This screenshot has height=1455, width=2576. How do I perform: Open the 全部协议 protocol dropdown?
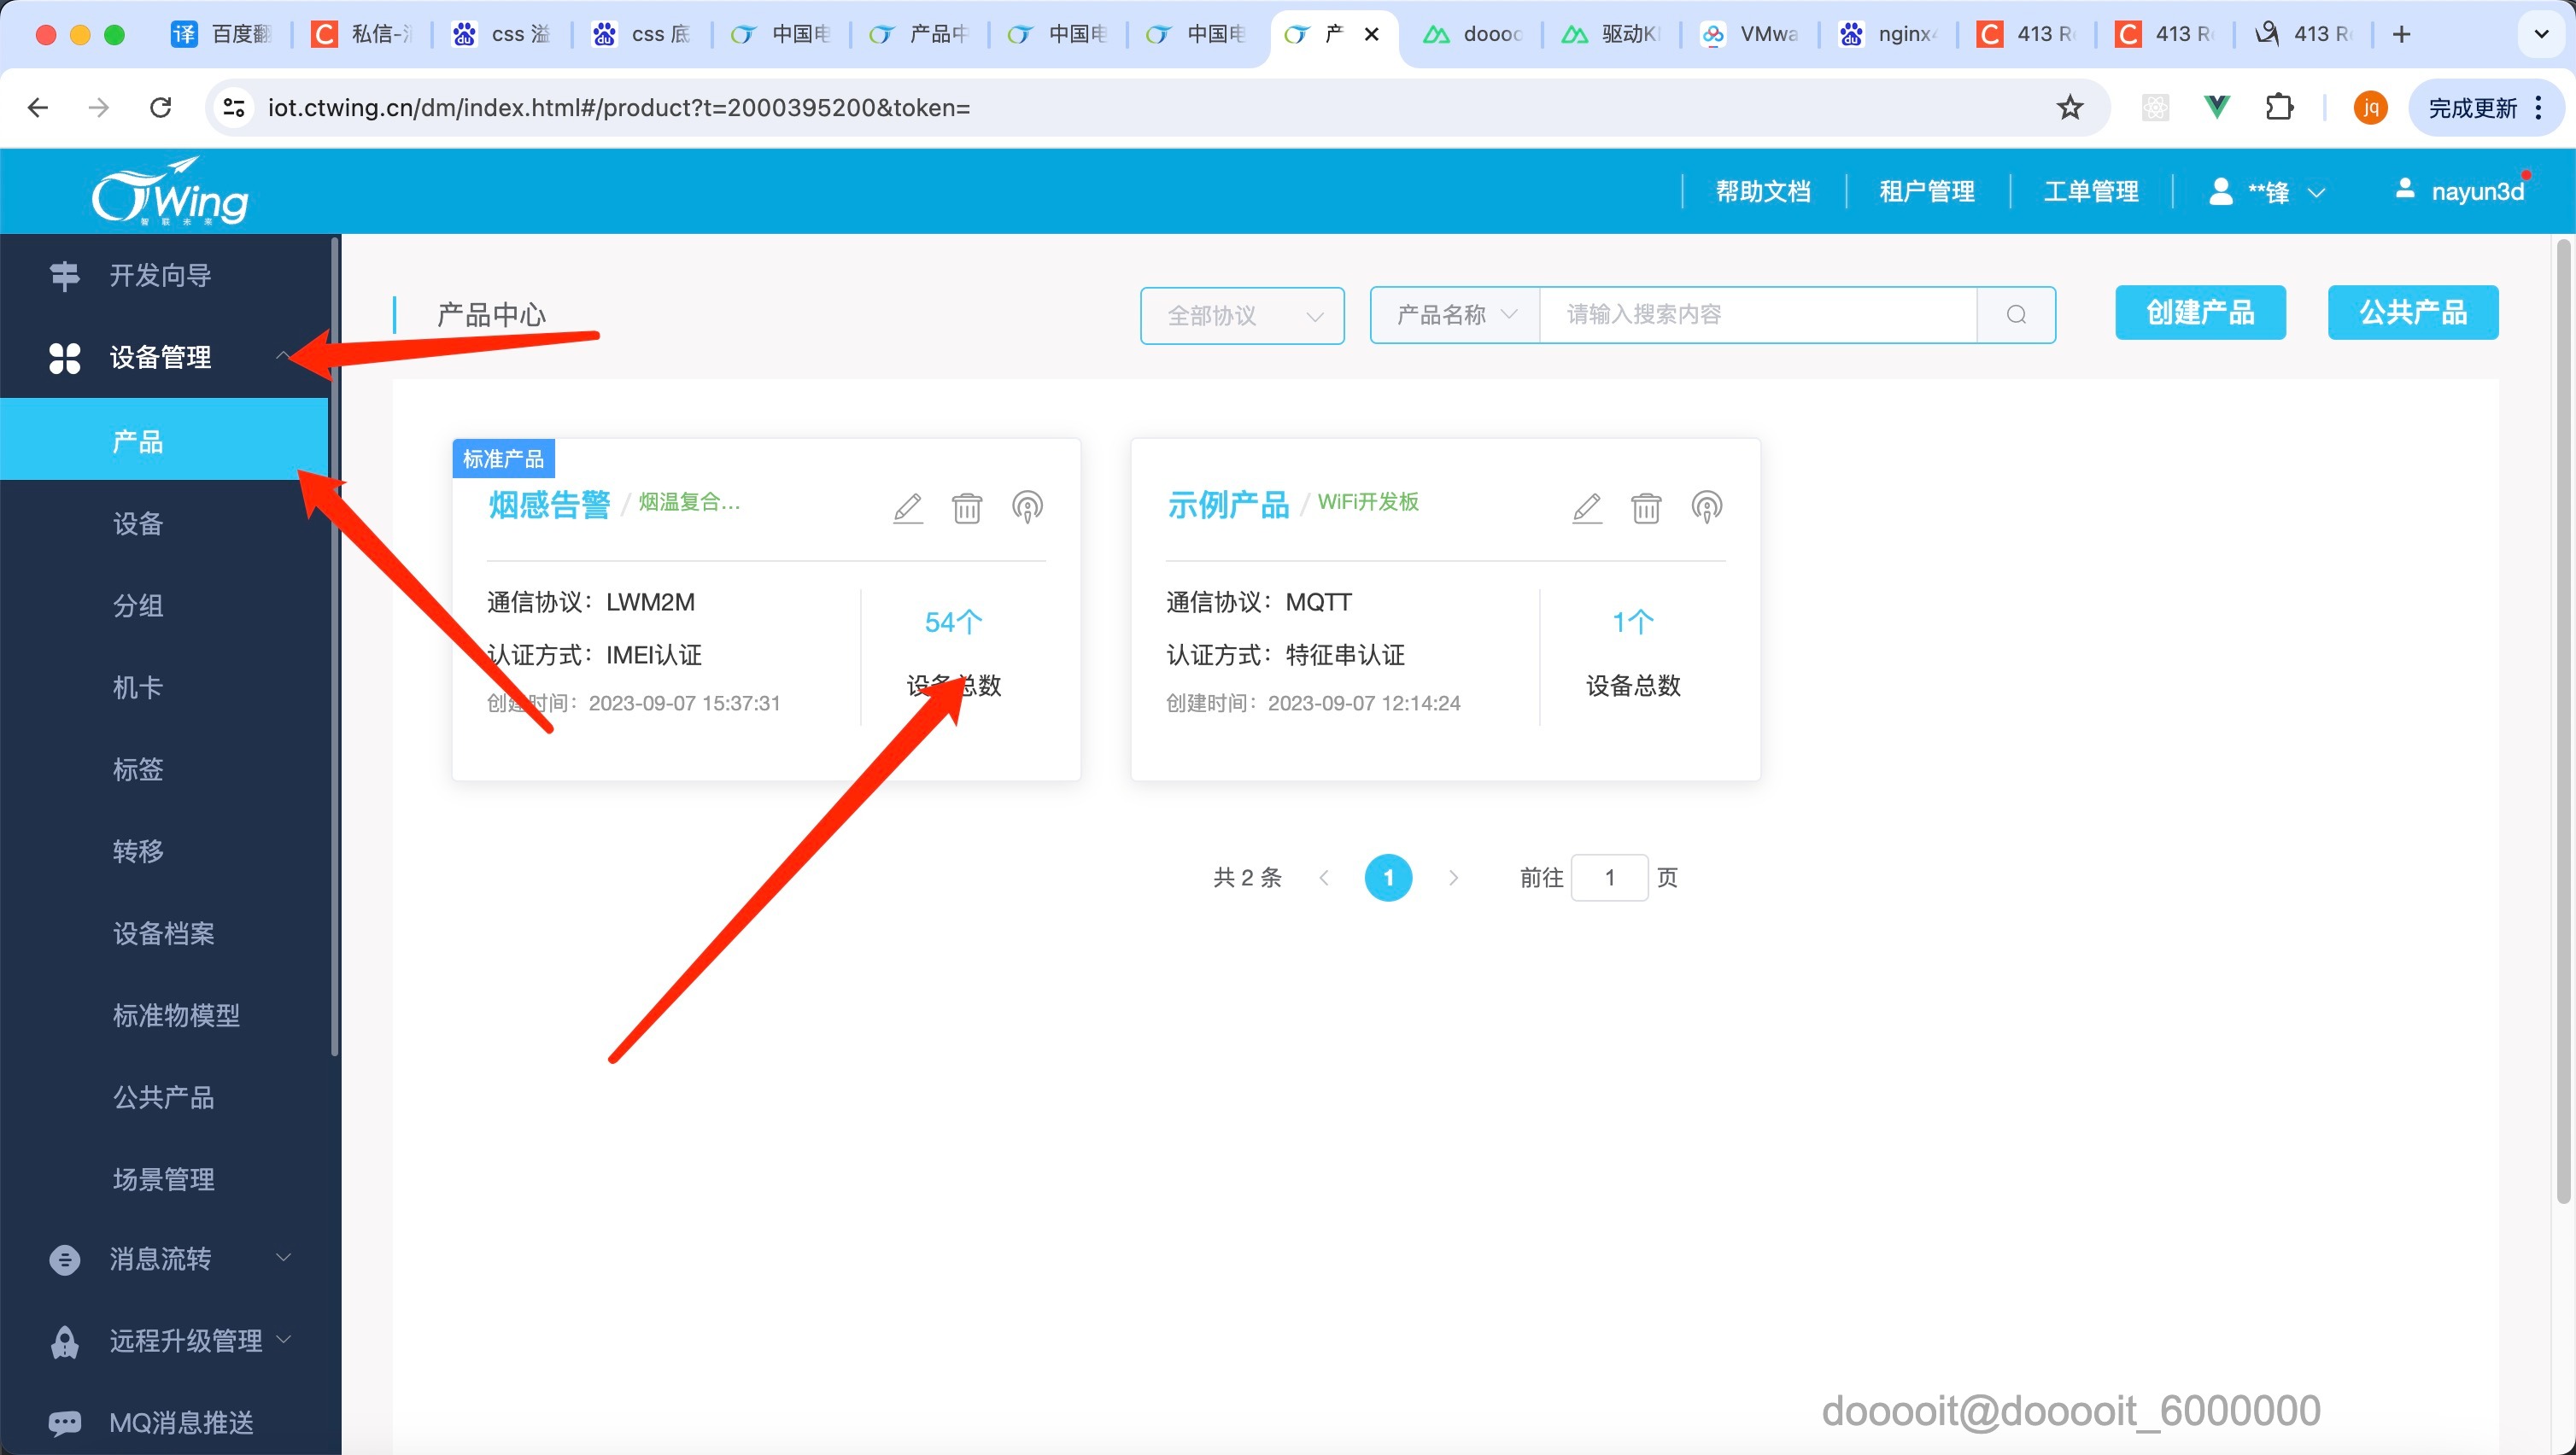coord(1242,315)
